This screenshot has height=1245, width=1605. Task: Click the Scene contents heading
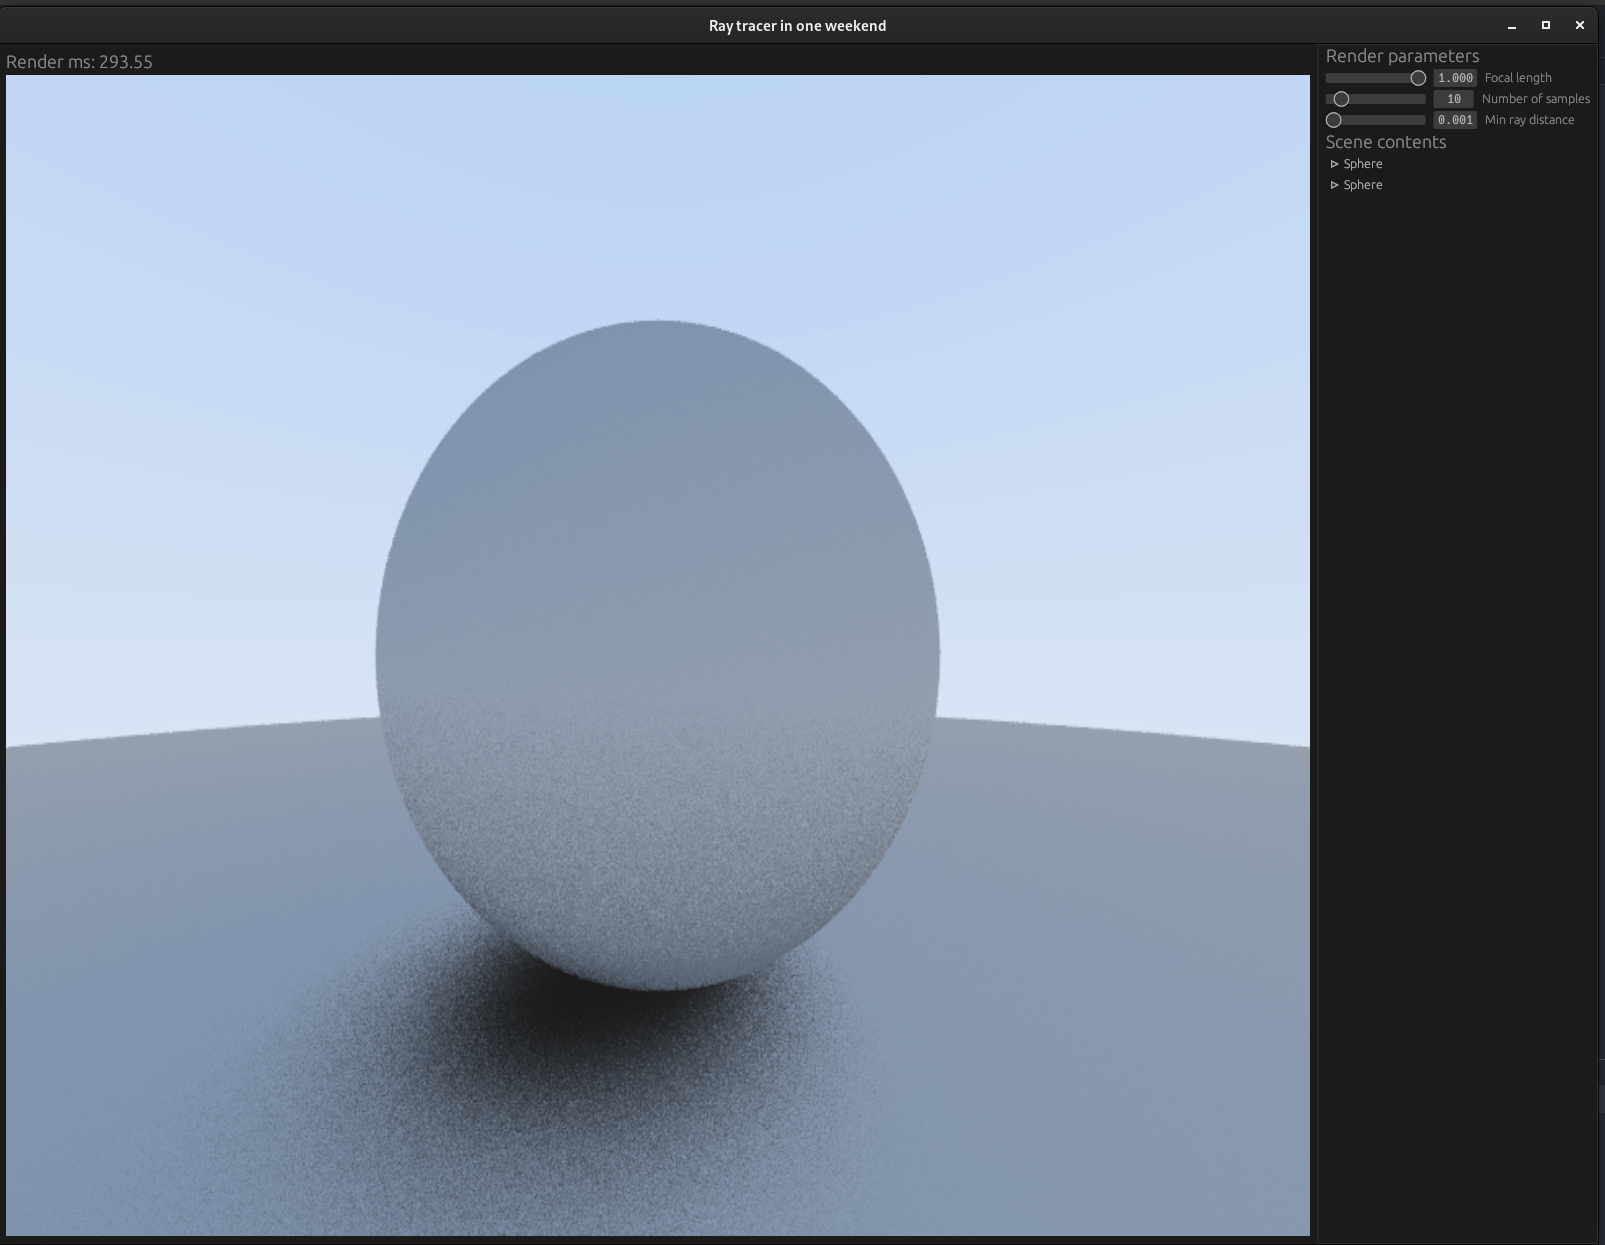[1386, 142]
